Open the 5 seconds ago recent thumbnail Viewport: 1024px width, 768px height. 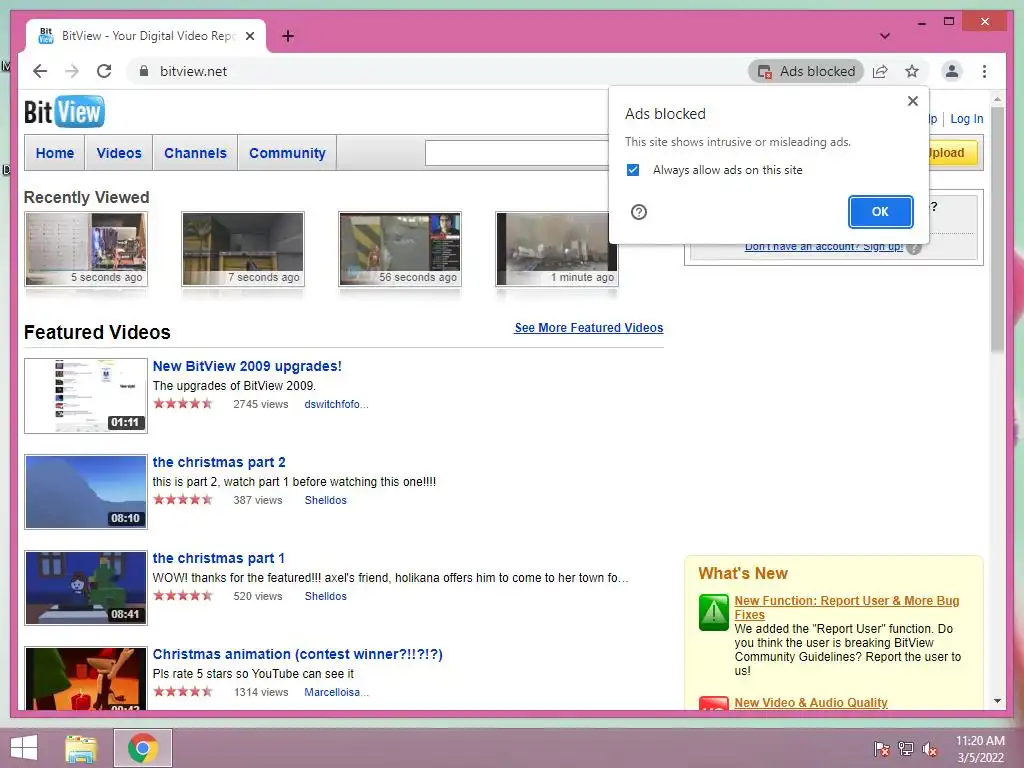click(x=86, y=249)
